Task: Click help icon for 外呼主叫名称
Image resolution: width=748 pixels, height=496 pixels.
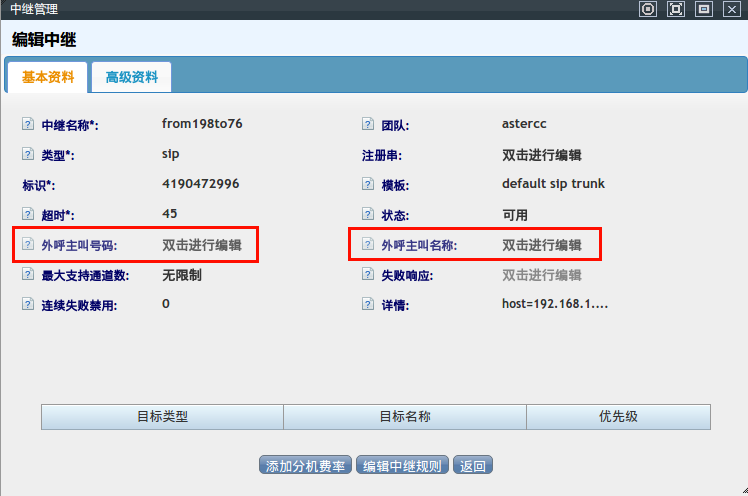Action: (368, 245)
